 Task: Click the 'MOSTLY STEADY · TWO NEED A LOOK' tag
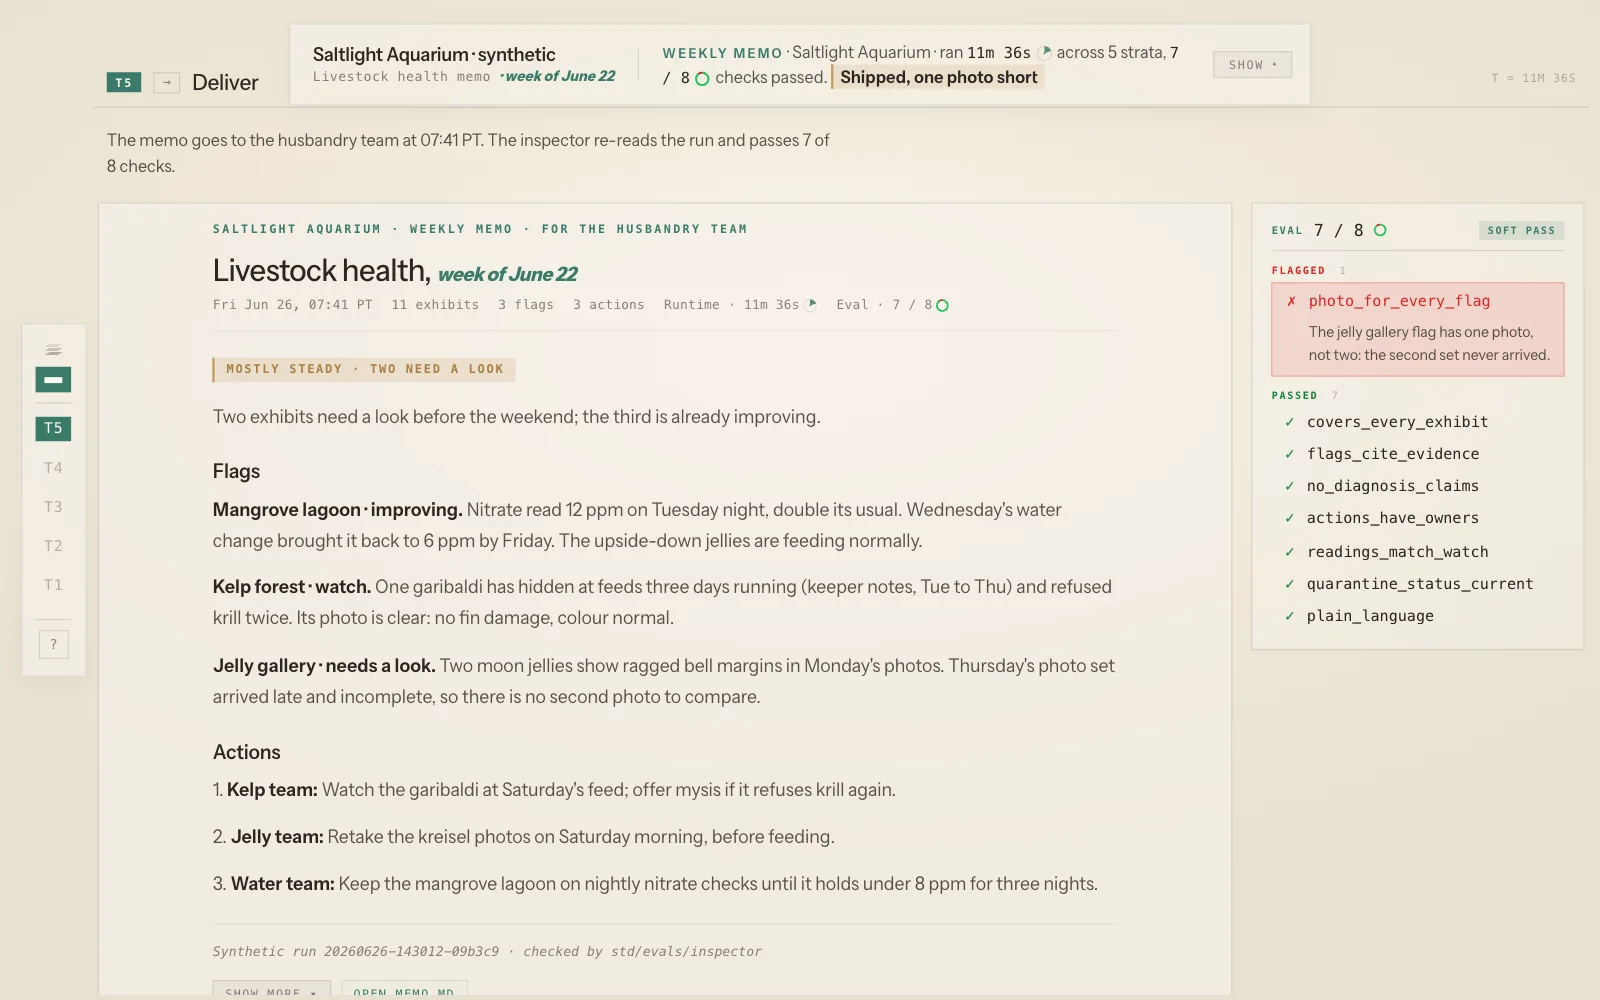pyautogui.click(x=365, y=370)
